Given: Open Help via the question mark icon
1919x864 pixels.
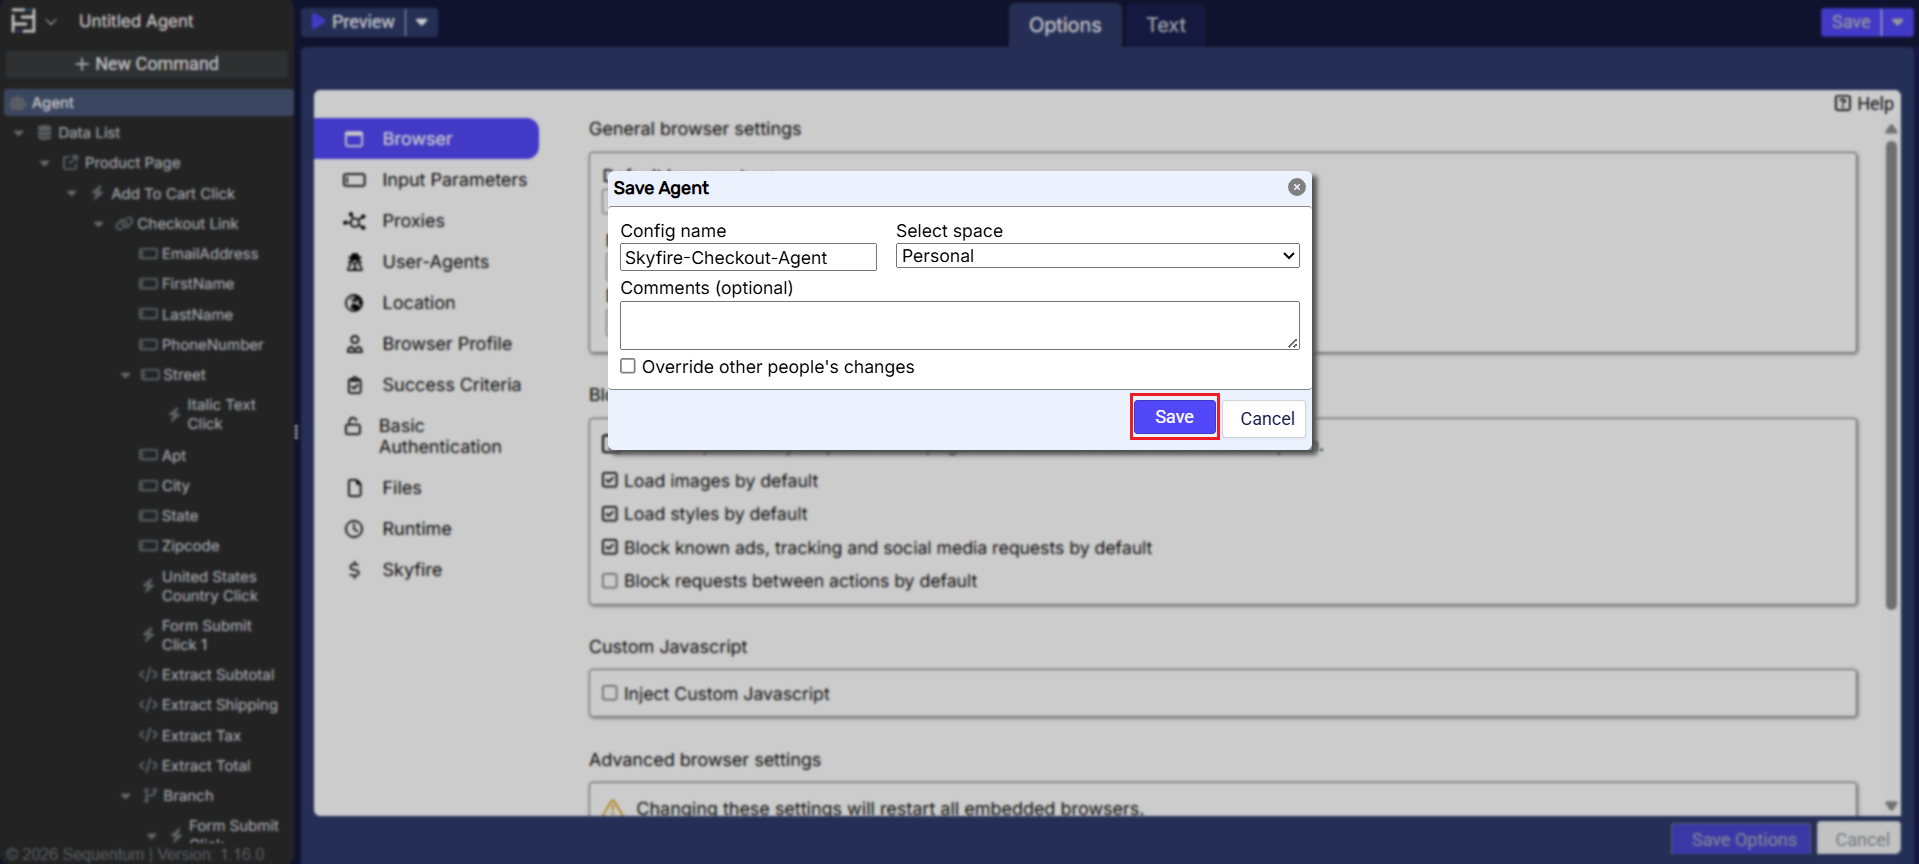Looking at the screenshot, I should click(1842, 103).
